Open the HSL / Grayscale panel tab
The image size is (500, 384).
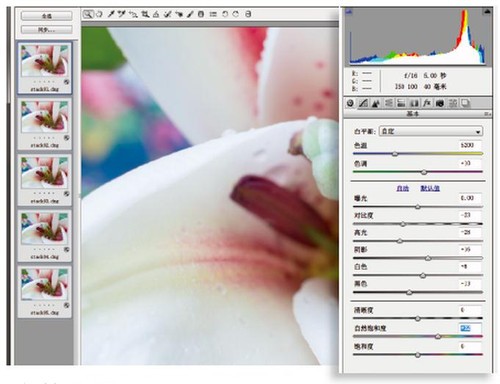(388, 103)
